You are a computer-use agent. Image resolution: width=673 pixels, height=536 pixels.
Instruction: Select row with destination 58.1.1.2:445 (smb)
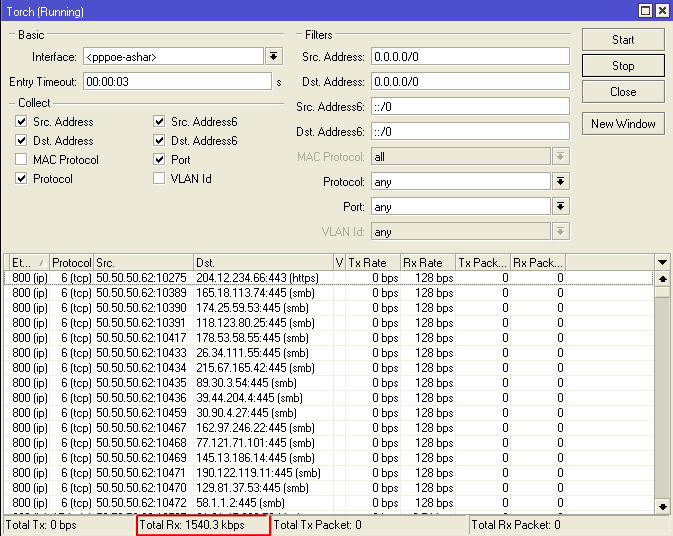pyautogui.click(x=328, y=503)
